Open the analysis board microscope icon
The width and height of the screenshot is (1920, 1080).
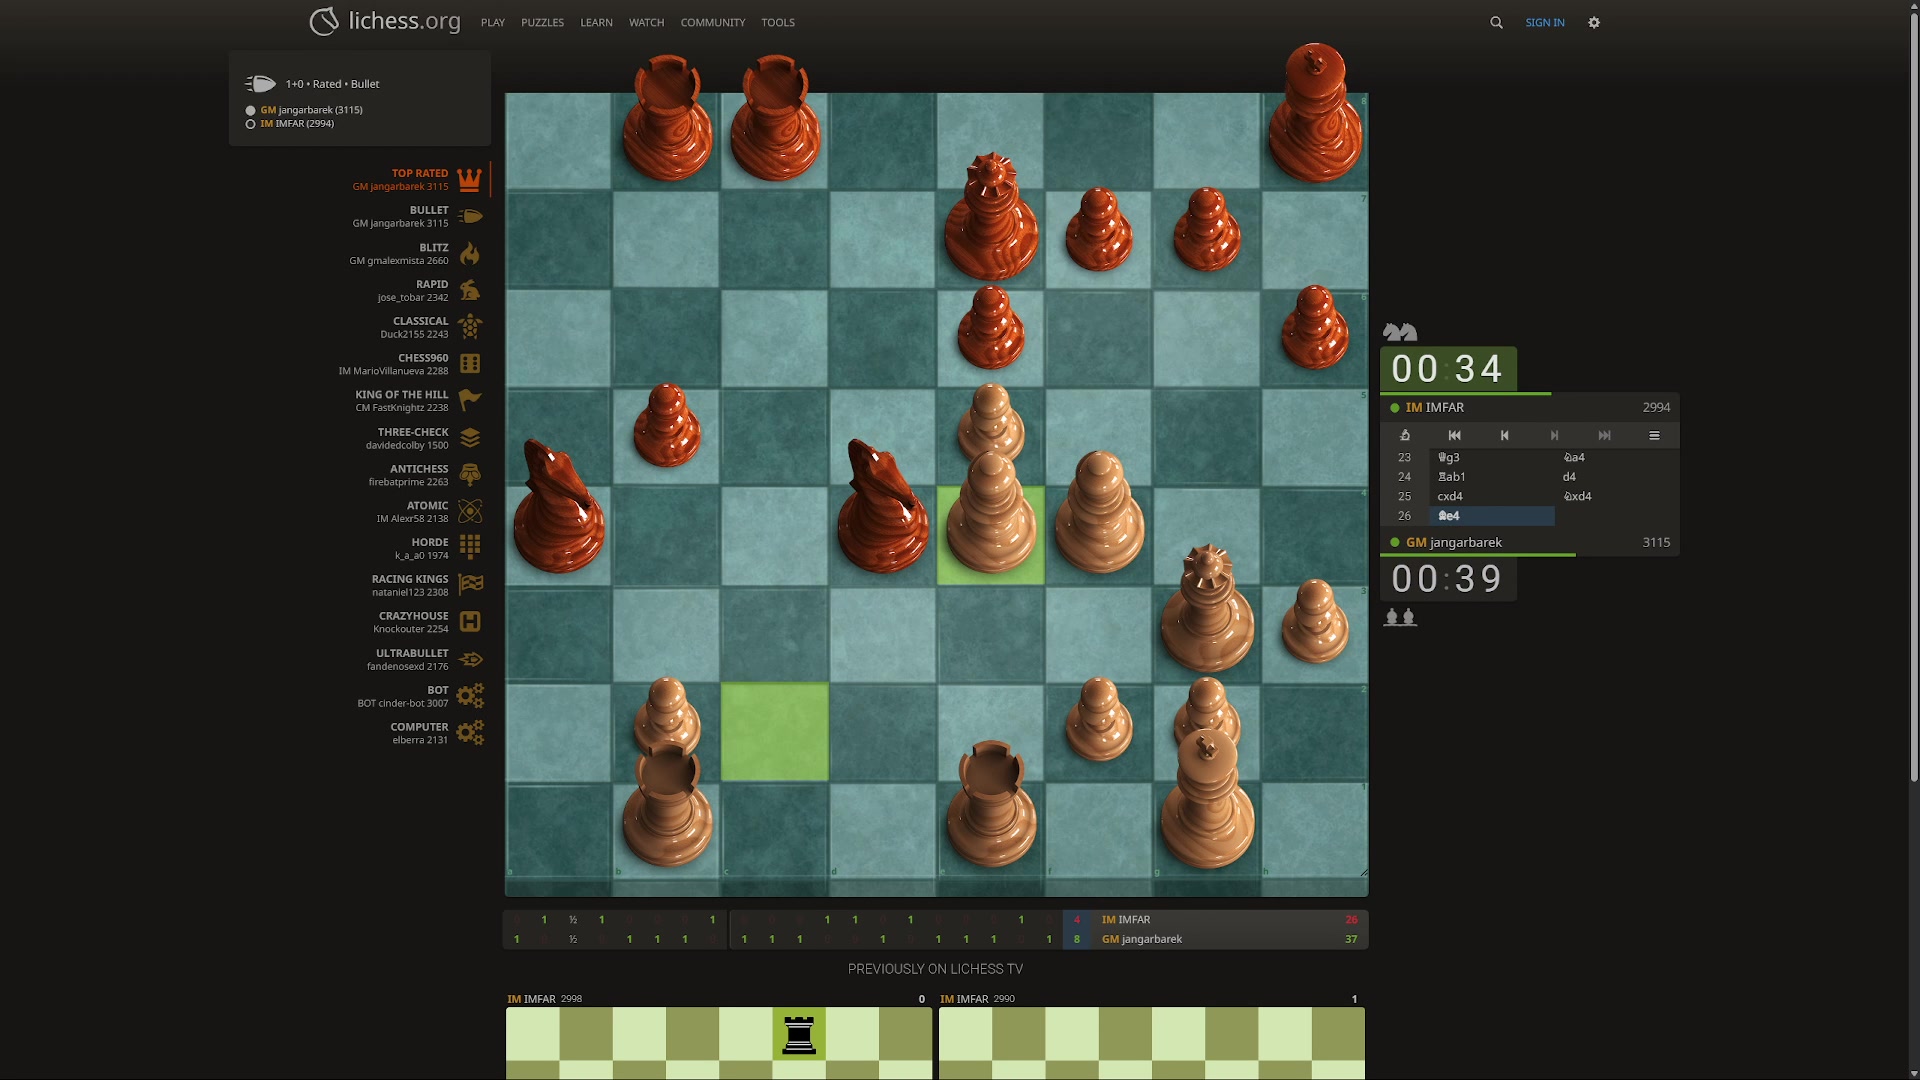1405,435
